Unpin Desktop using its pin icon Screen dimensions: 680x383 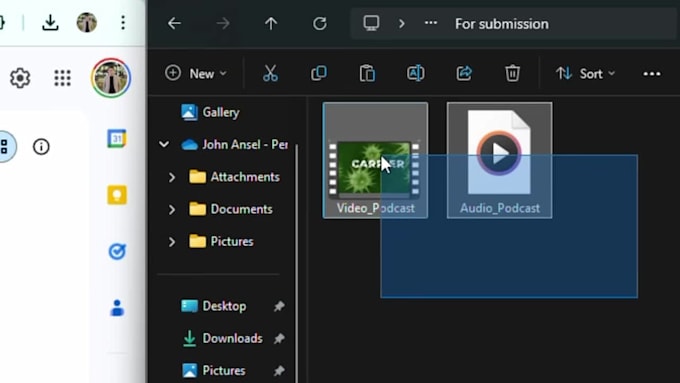(x=279, y=306)
